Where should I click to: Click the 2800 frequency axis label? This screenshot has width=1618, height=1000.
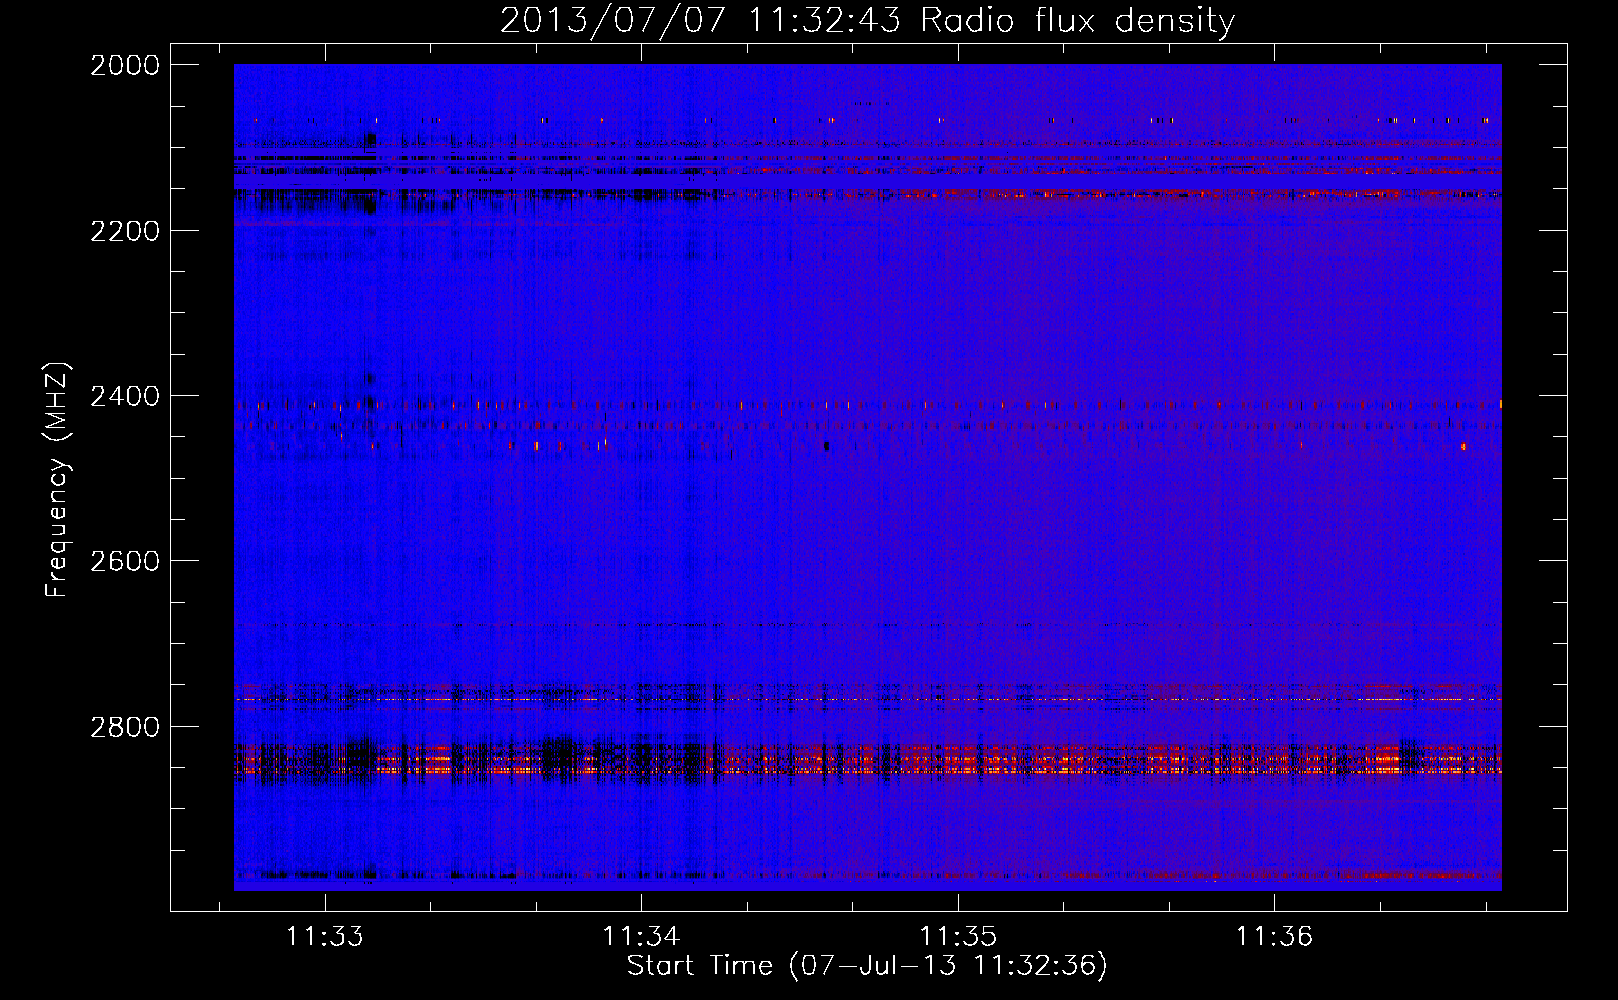pyautogui.click(x=125, y=726)
